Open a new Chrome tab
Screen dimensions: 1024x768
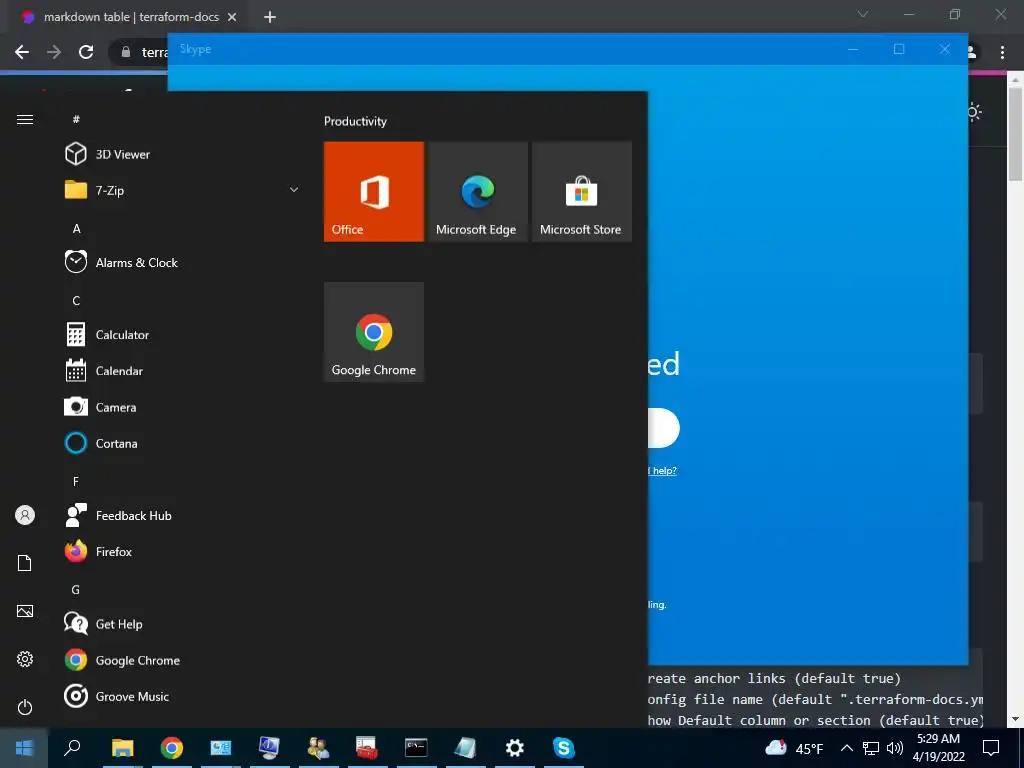click(270, 17)
